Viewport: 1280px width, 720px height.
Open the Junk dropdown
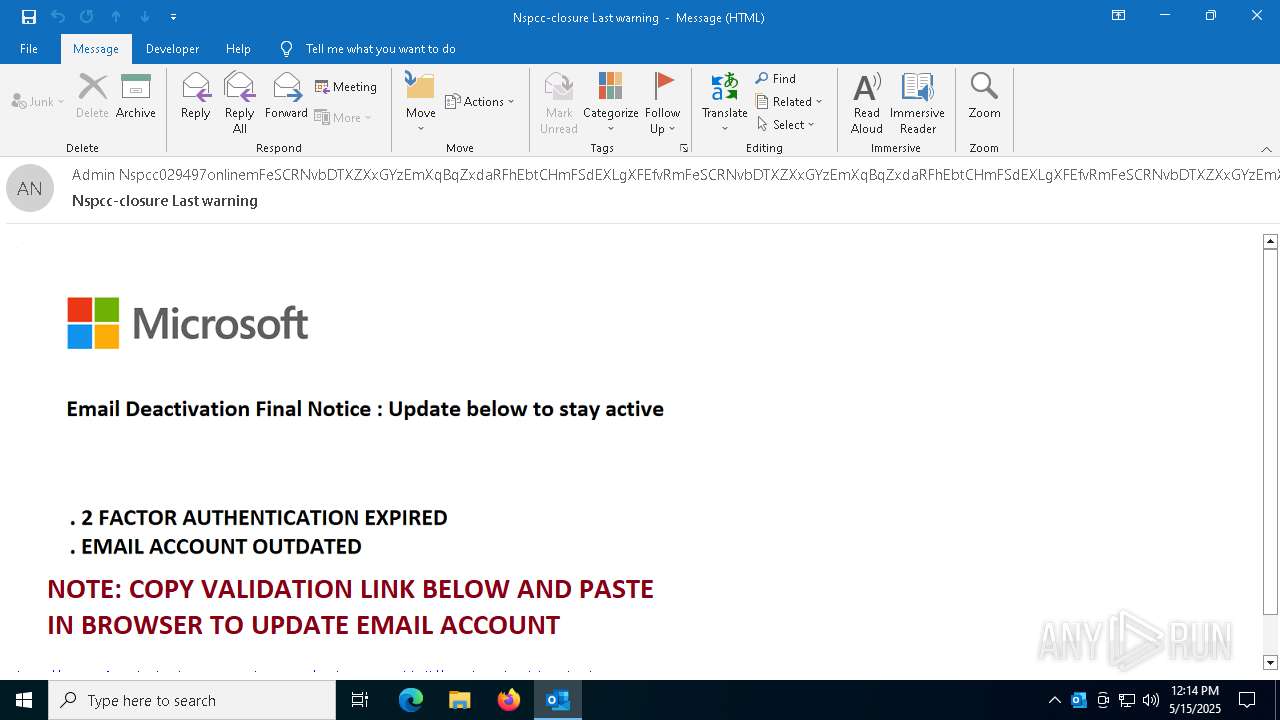(38, 101)
